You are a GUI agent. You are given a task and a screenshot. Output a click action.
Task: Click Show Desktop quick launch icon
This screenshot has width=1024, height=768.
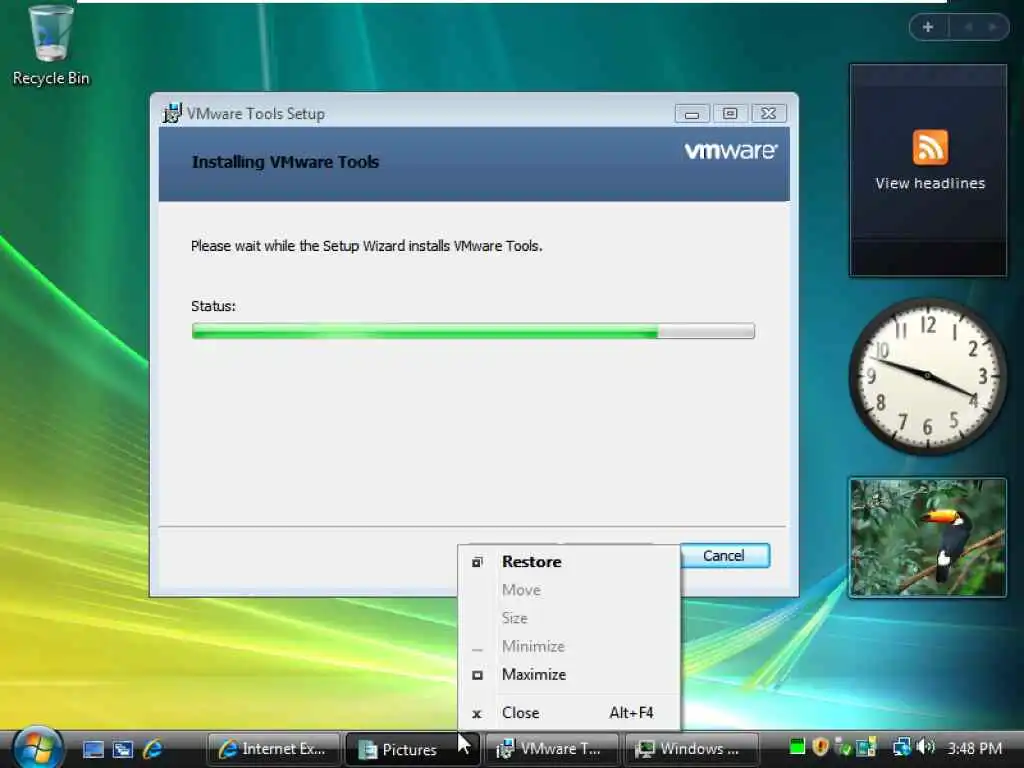[x=93, y=749]
